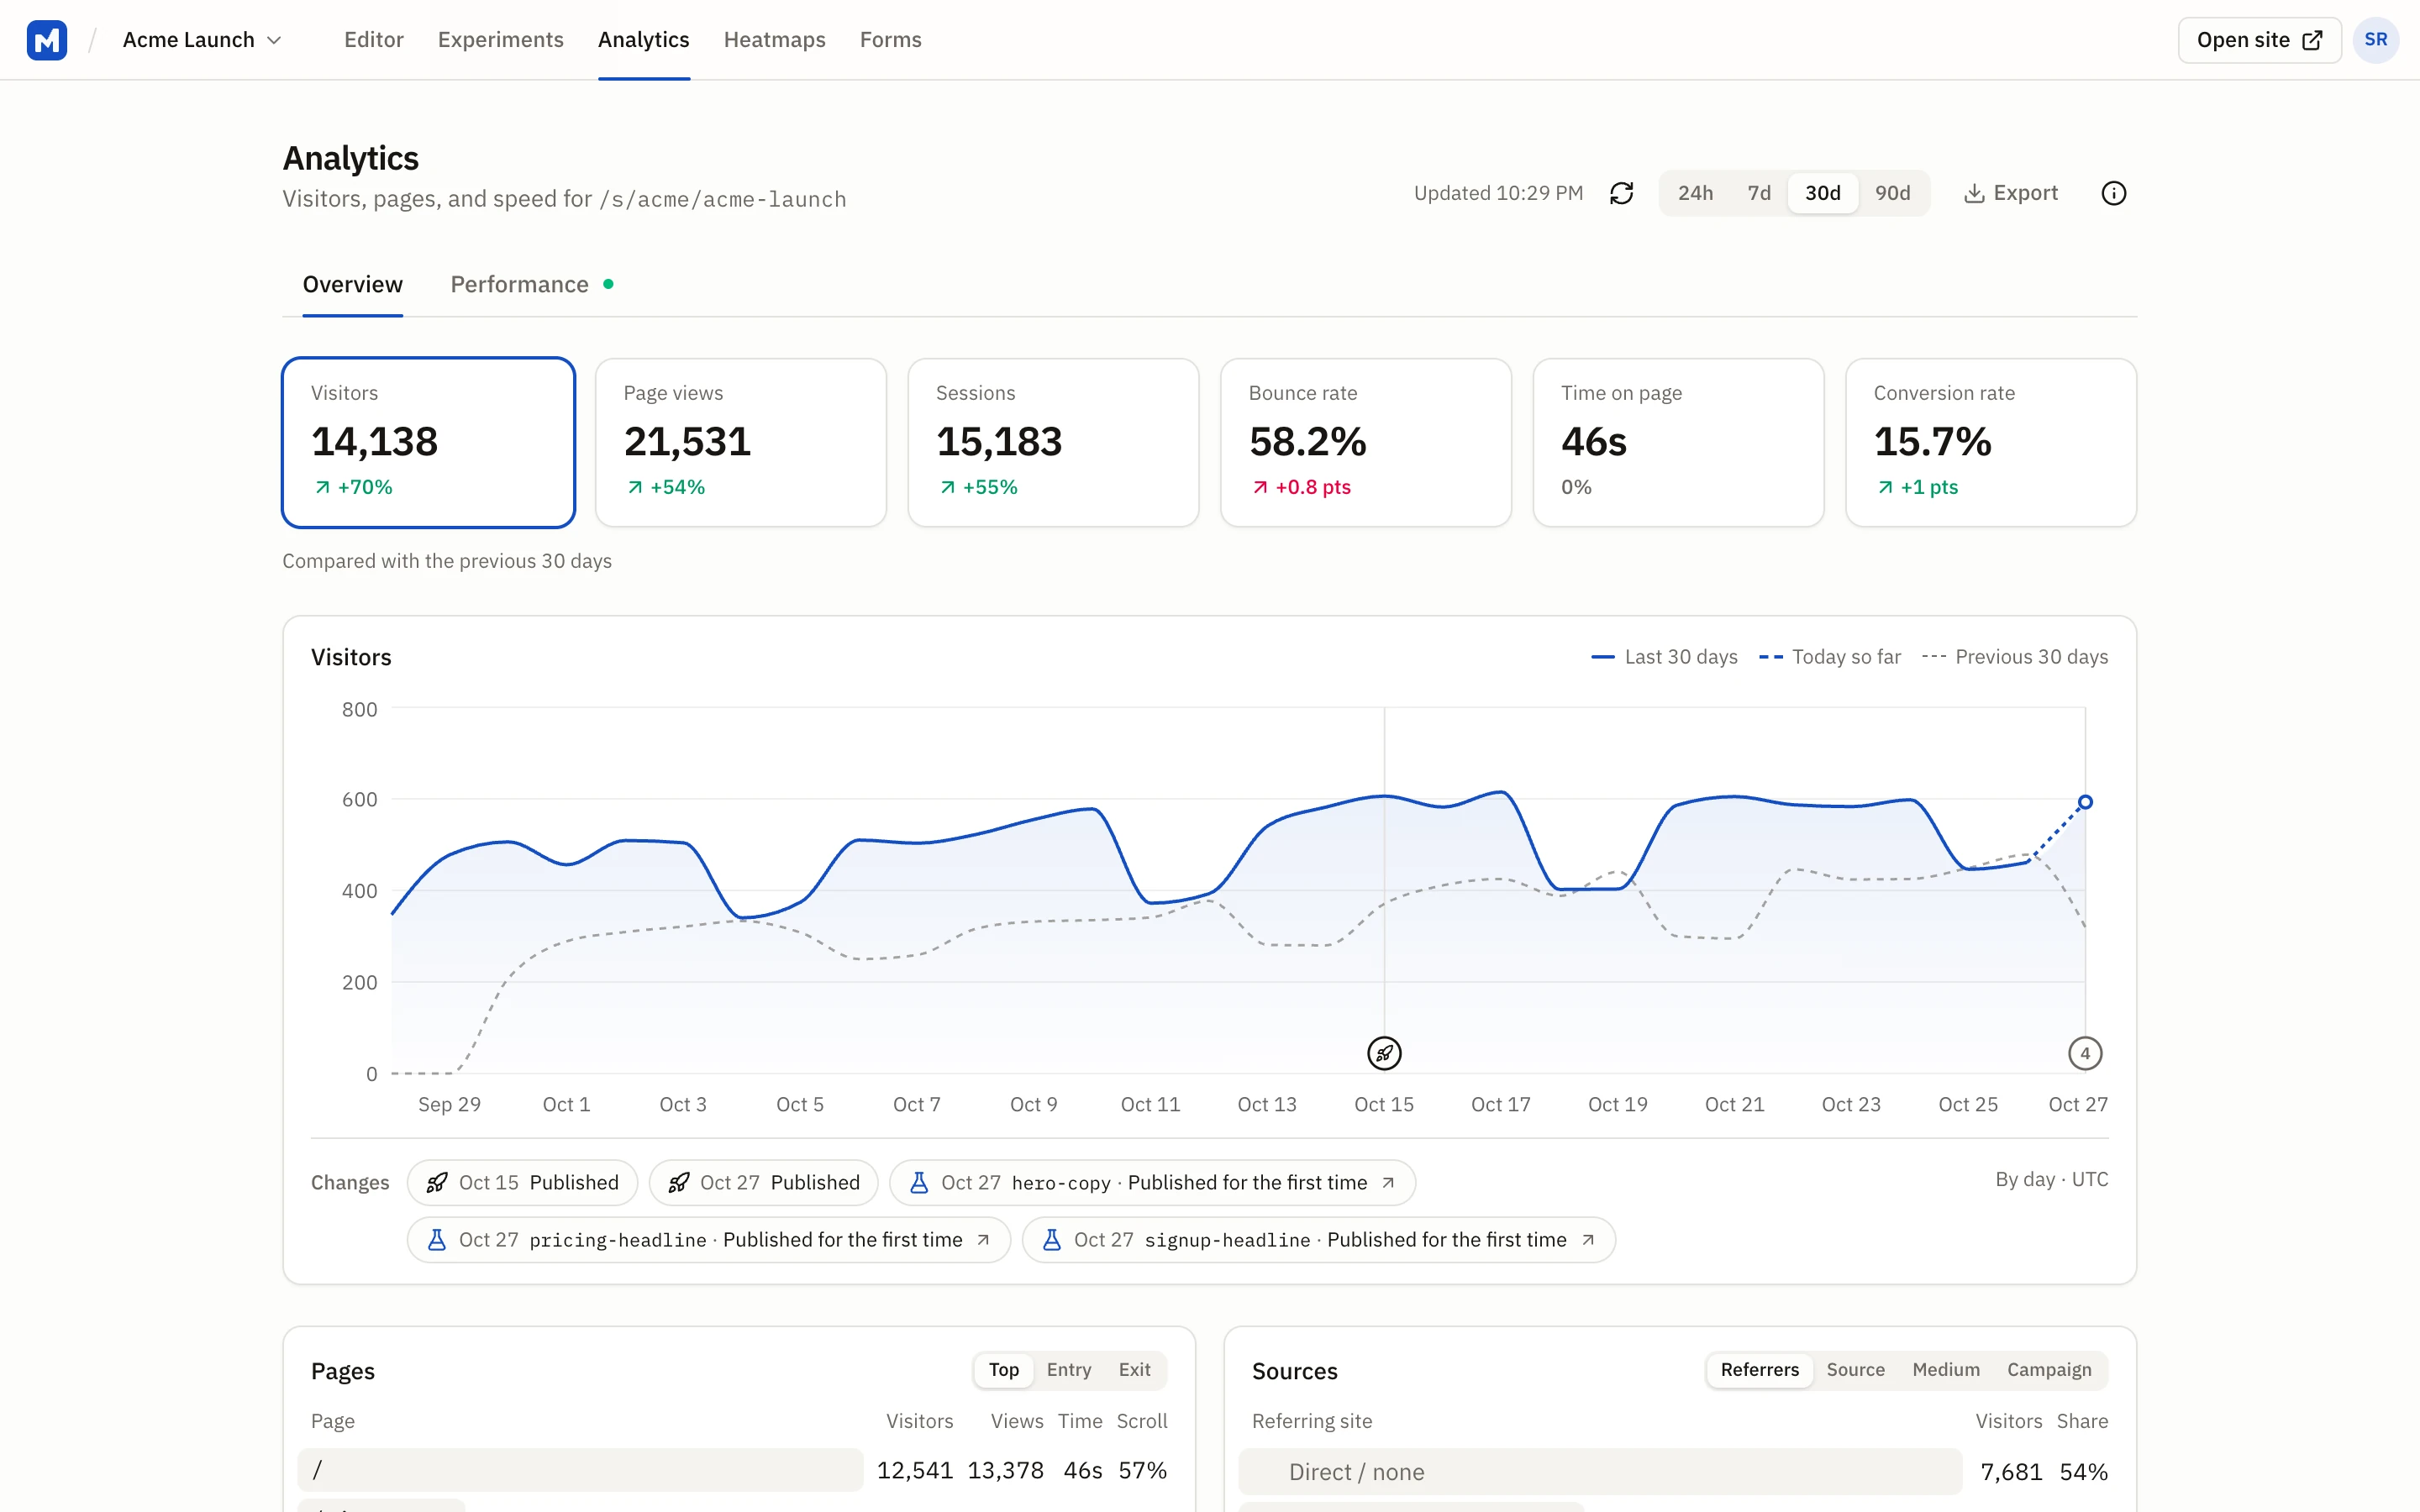Select the 24h time range

point(1695,193)
